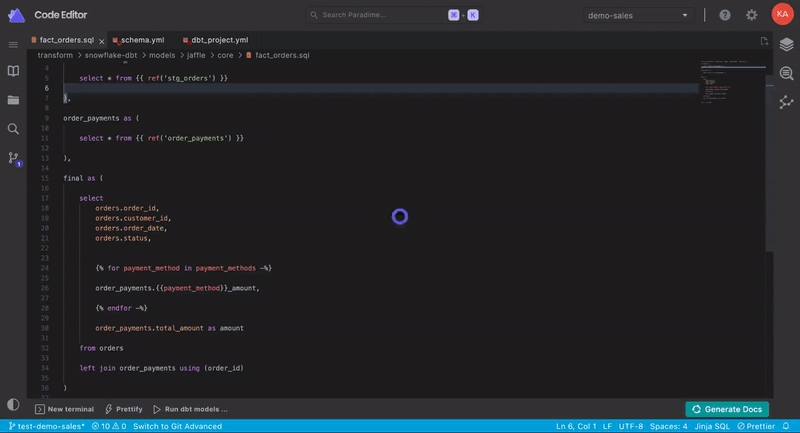Viewport: 800px width, 433px height.
Task: Toggle the dark/light theme switch
Action: [x=13, y=404]
